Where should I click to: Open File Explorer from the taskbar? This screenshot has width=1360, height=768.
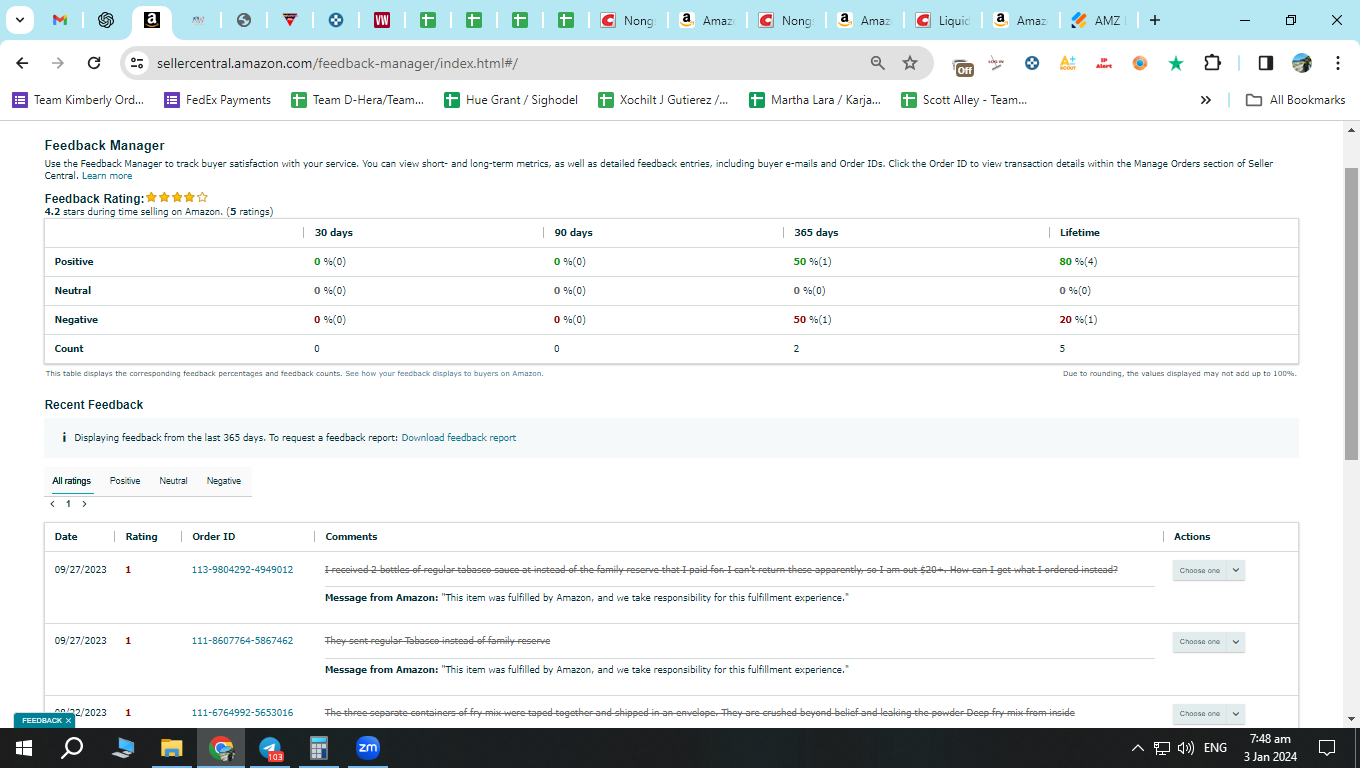(x=172, y=748)
